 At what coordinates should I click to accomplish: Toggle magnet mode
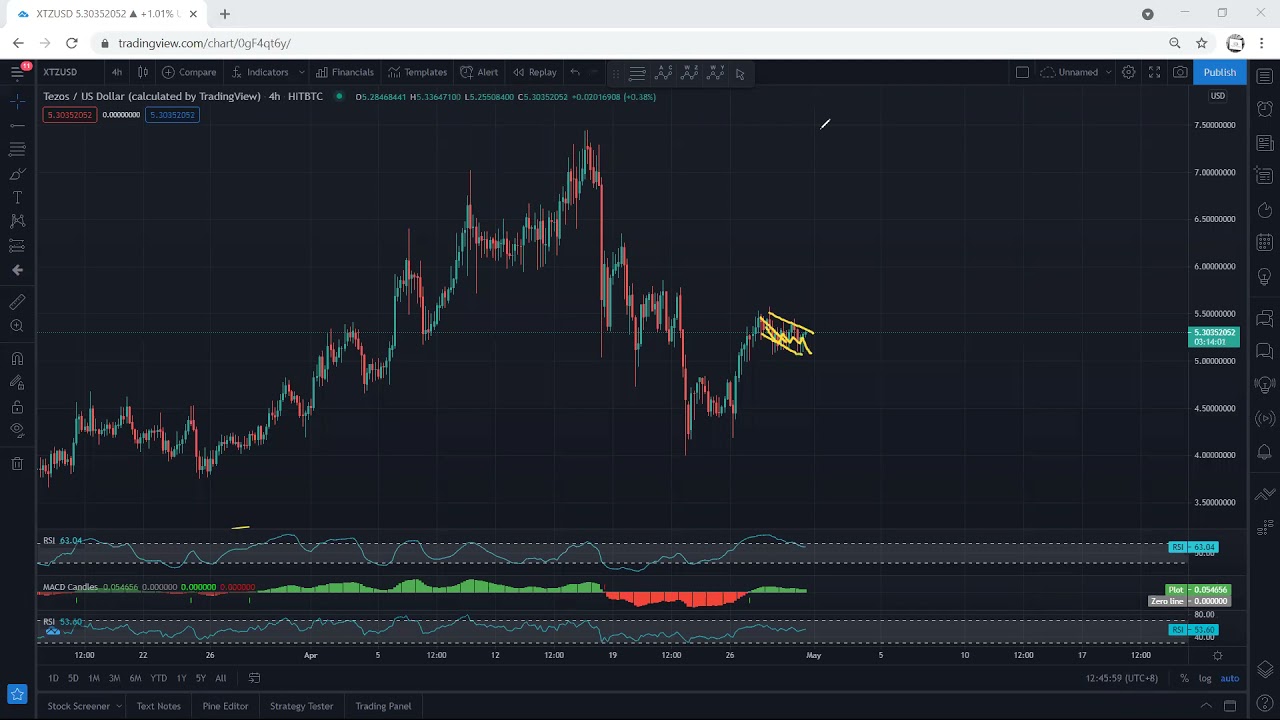[x=17, y=359]
